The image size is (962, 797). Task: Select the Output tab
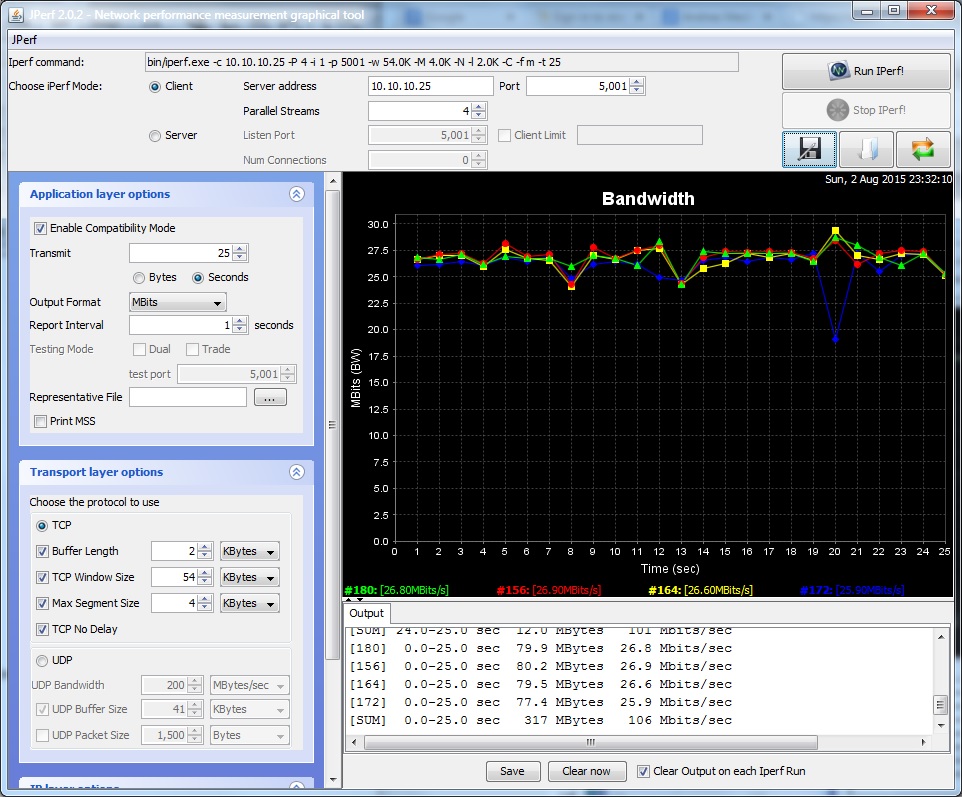[x=366, y=614]
